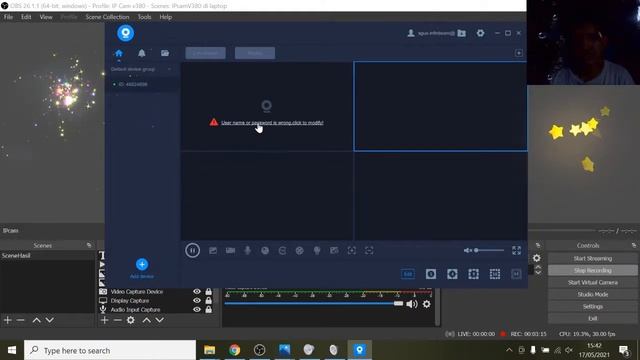Open the OBS Edit menu
This screenshot has height=360, width=640.
point(26,17)
